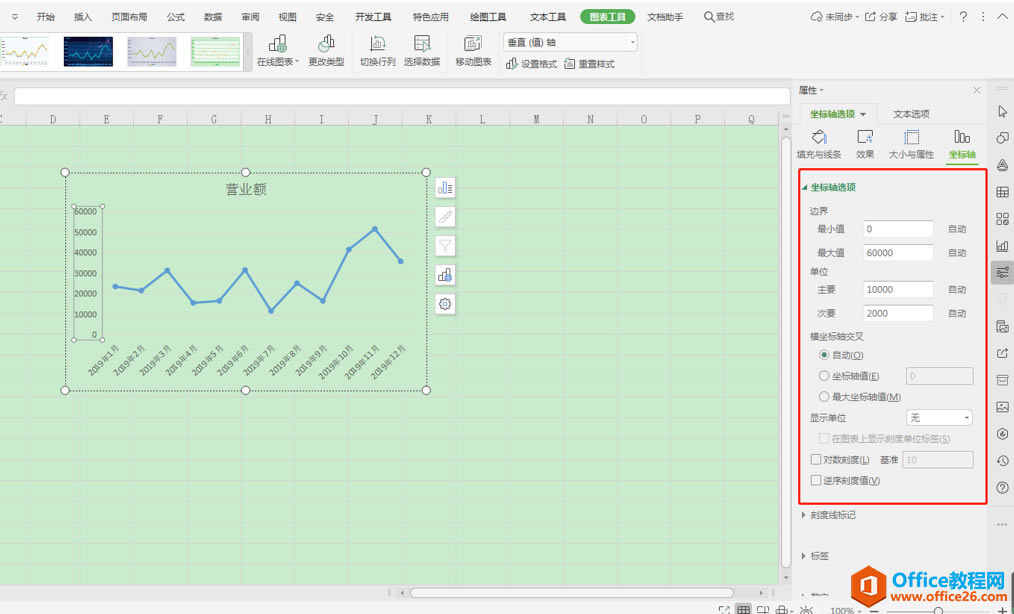Click the 更改类型 change chart type icon
The width and height of the screenshot is (1014, 614).
click(326, 44)
